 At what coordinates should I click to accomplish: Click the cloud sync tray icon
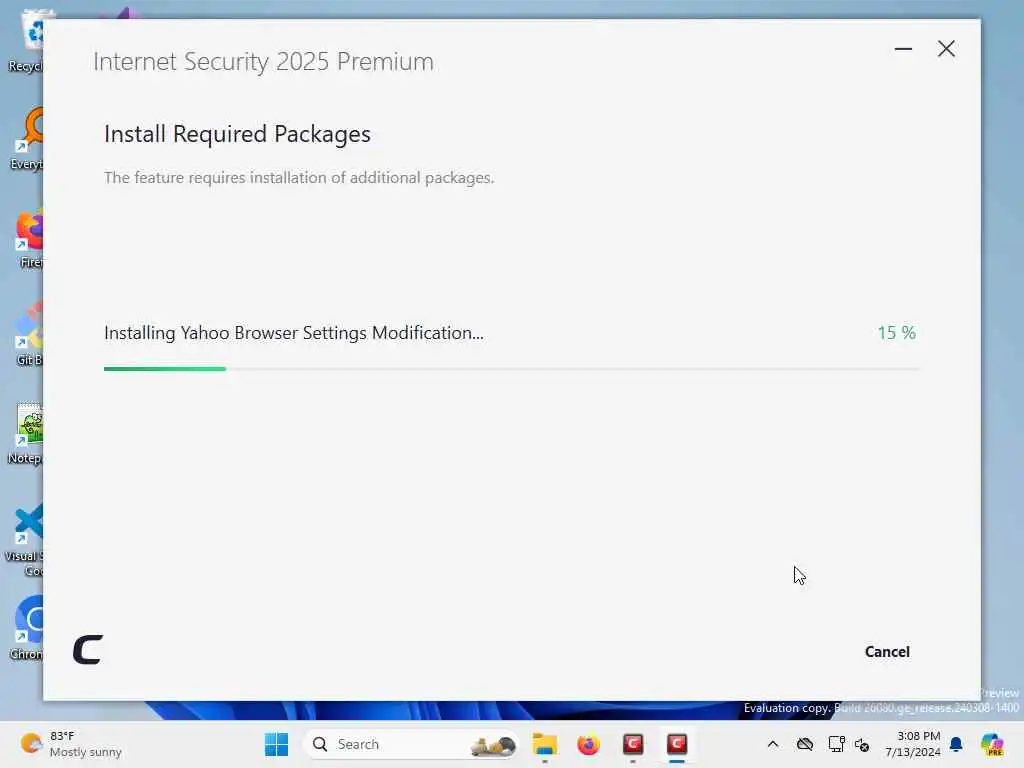coord(805,744)
